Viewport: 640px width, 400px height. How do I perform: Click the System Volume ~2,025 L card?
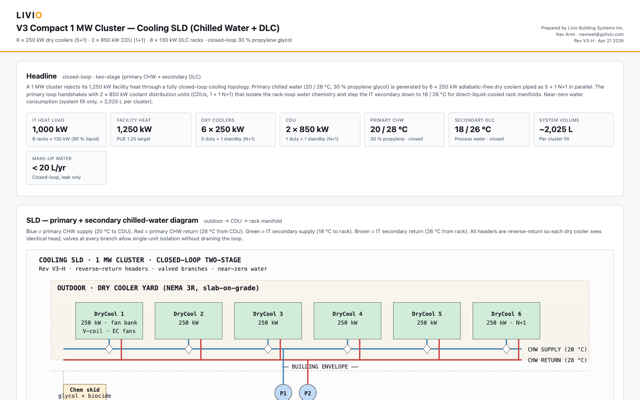coord(573,129)
